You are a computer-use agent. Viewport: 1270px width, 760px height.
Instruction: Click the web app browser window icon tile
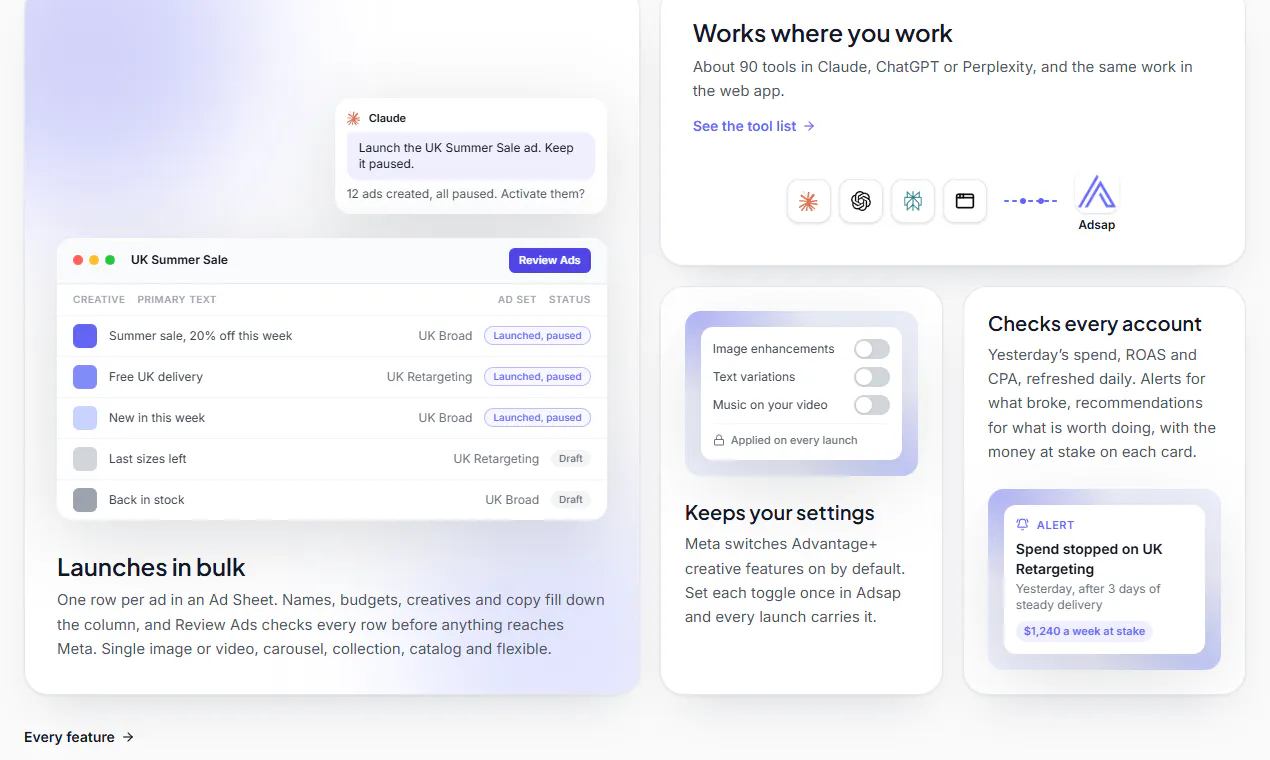(x=965, y=201)
